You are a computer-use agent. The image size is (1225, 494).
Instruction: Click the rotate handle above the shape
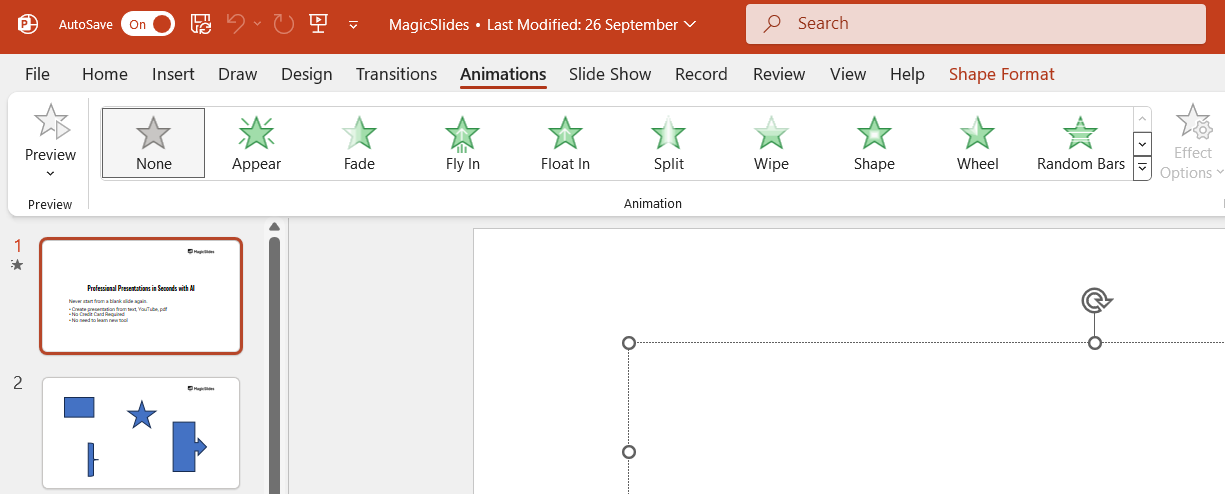(x=1096, y=300)
